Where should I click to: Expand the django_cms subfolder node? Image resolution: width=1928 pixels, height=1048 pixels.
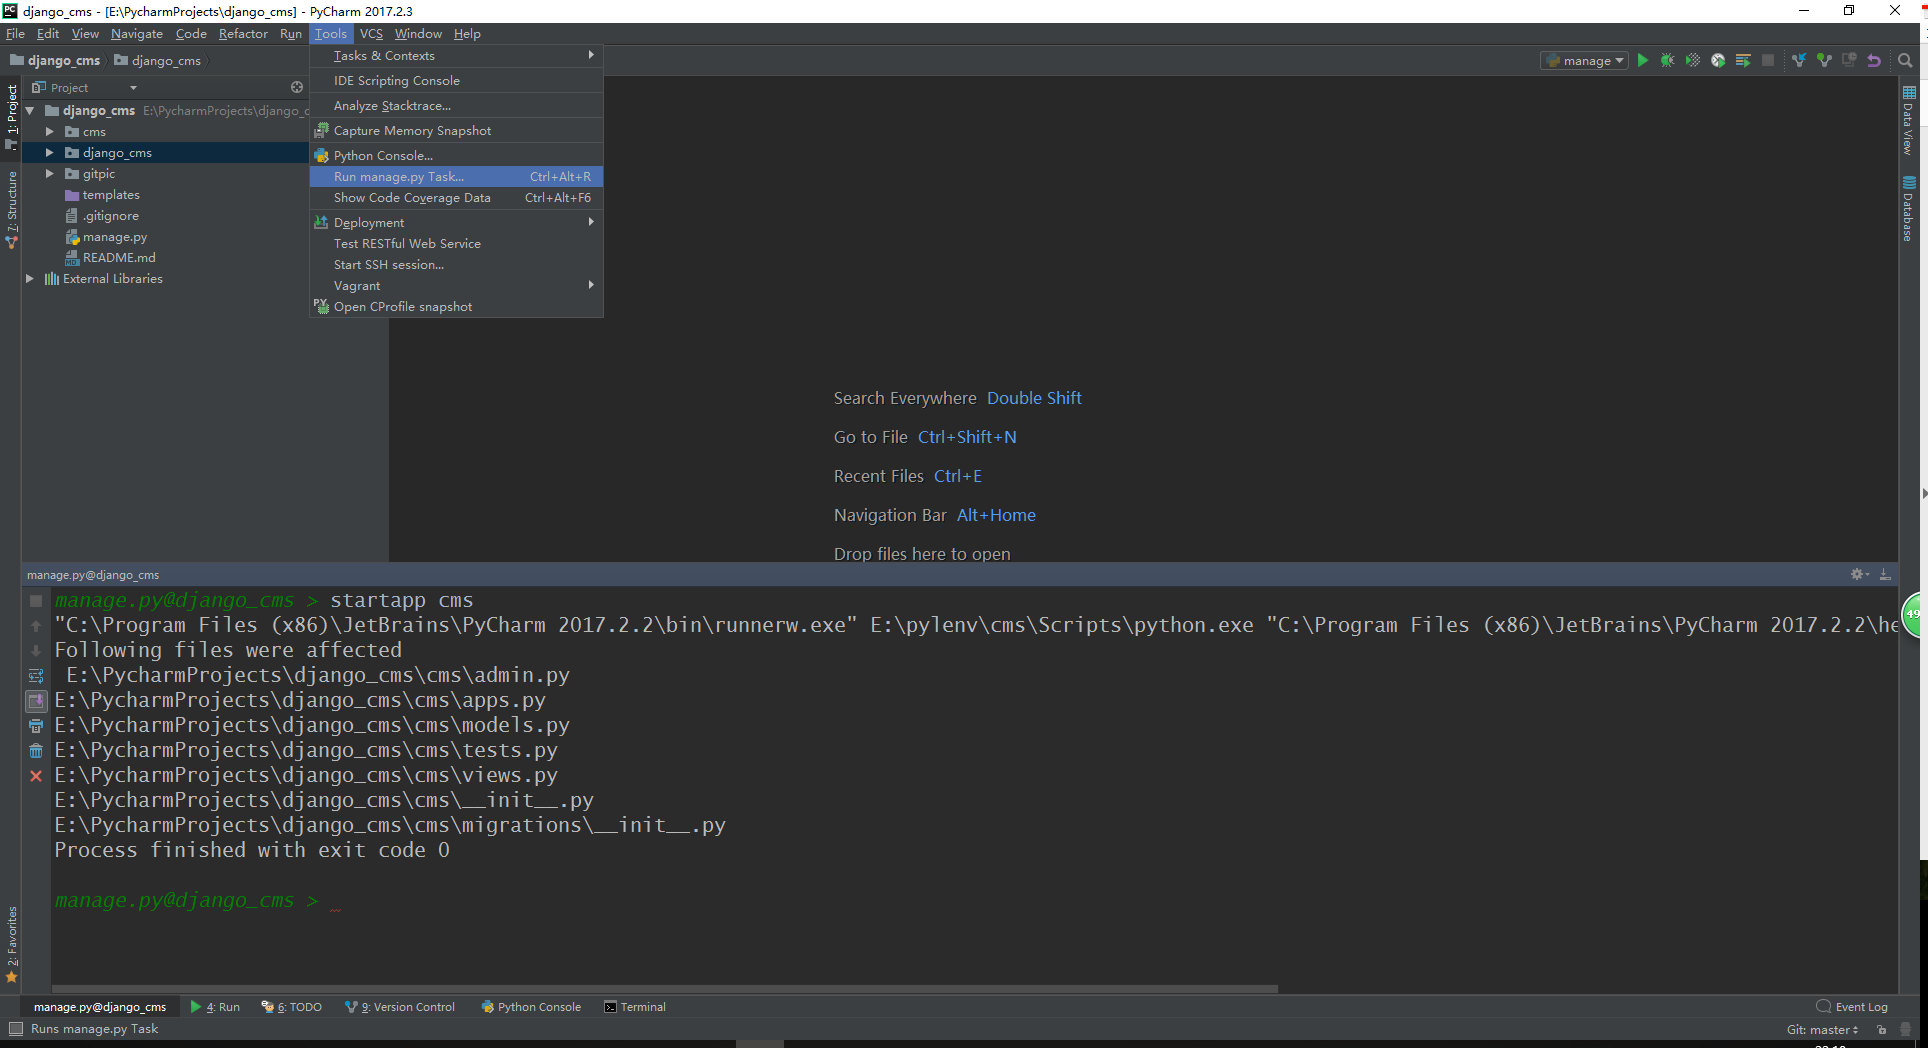[x=49, y=153]
